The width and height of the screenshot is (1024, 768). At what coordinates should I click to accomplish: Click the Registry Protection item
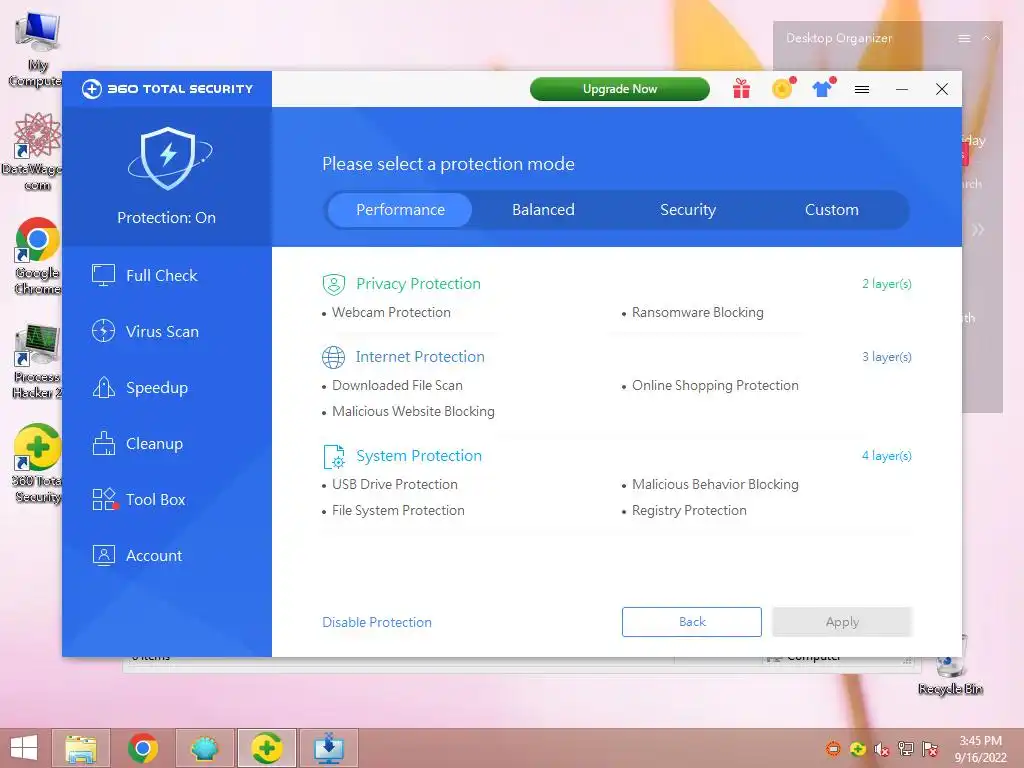tap(689, 511)
